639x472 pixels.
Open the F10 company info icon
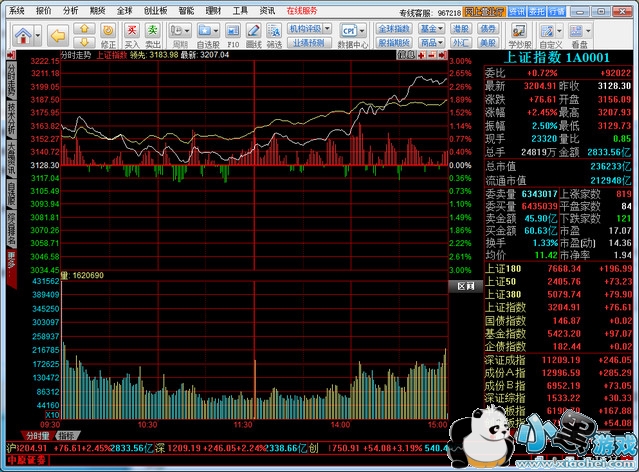pyautogui.click(x=232, y=36)
